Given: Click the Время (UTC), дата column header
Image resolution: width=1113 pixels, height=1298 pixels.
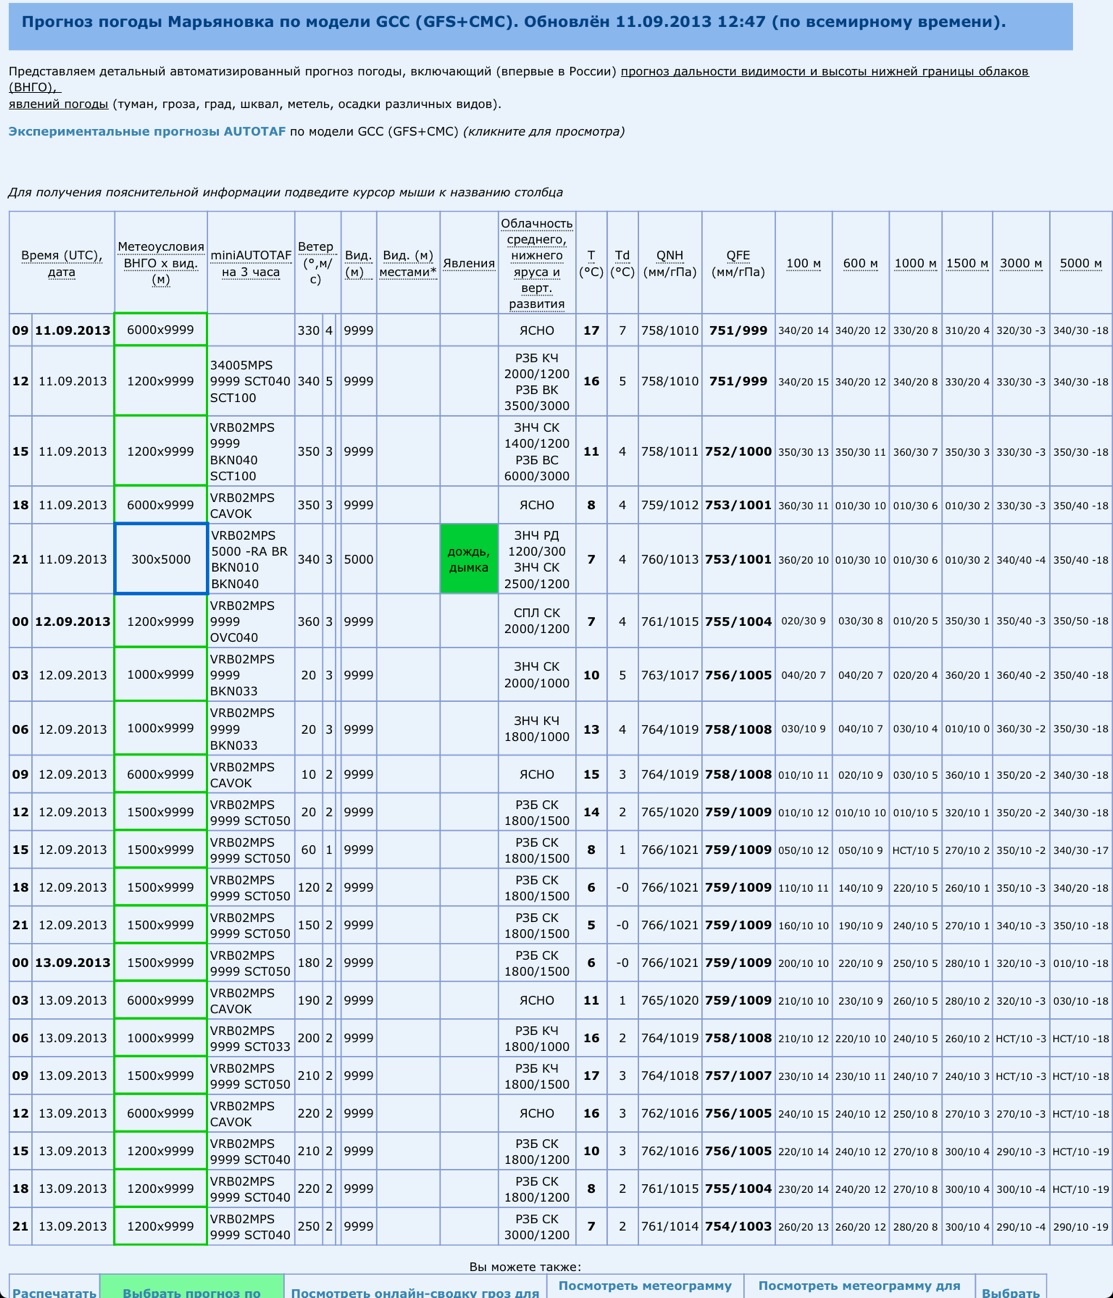Looking at the screenshot, I should click(61, 263).
